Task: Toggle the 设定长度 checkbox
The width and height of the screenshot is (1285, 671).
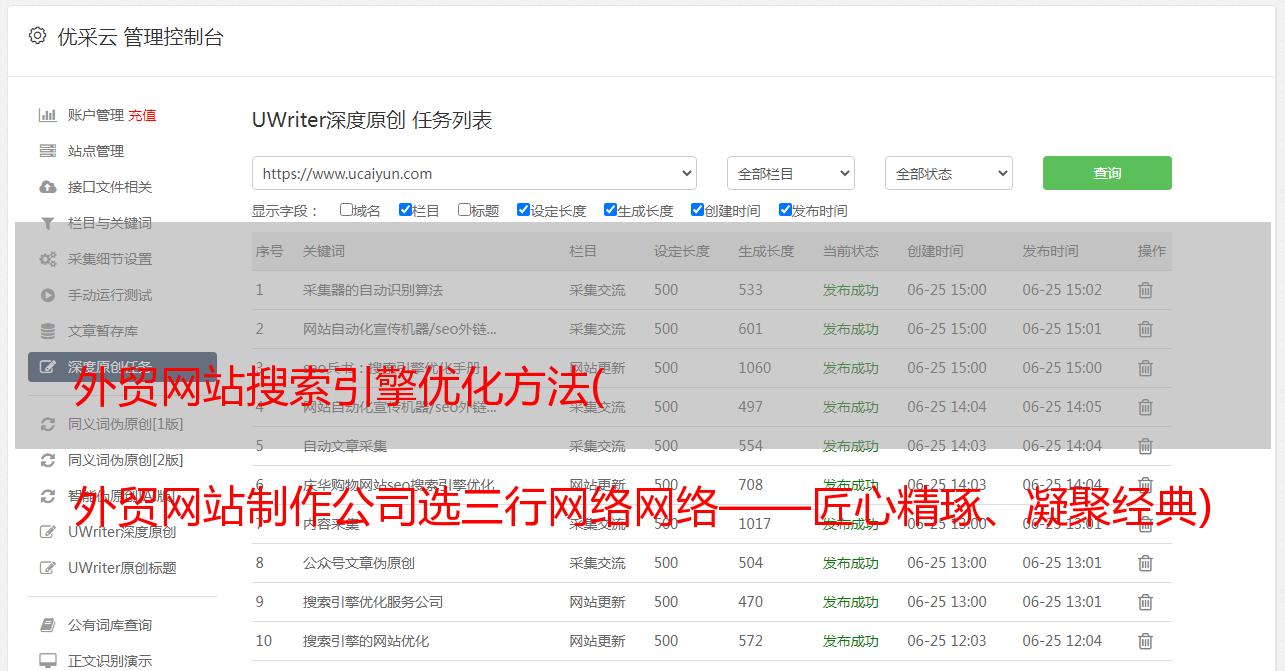Action: click(523, 210)
